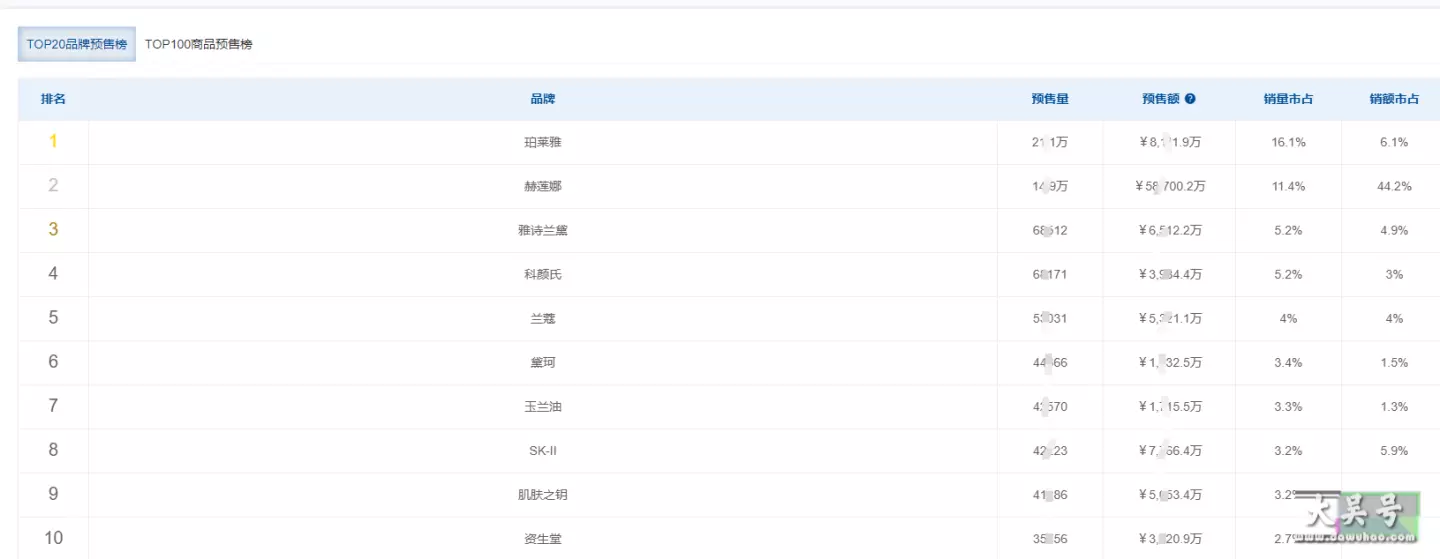Image resolution: width=1440 pixels, height=559 pixels.
Task: Click SK-II row's 预售量 cell
Action: 1050,451
